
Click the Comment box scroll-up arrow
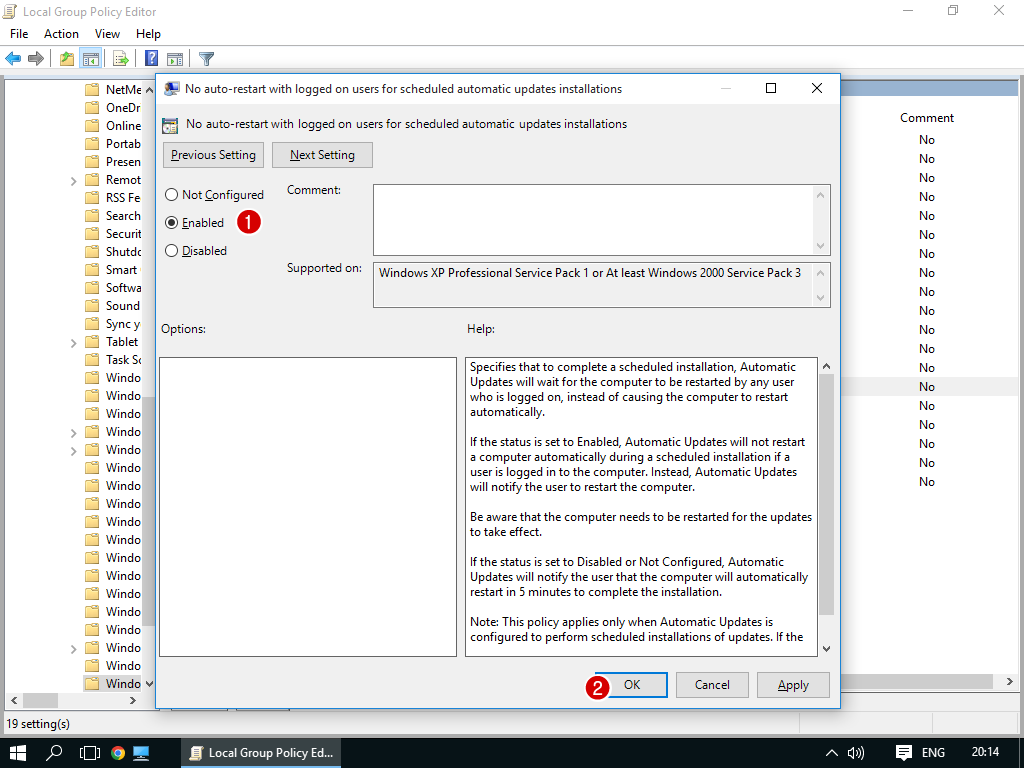click(x=820, y=195)
